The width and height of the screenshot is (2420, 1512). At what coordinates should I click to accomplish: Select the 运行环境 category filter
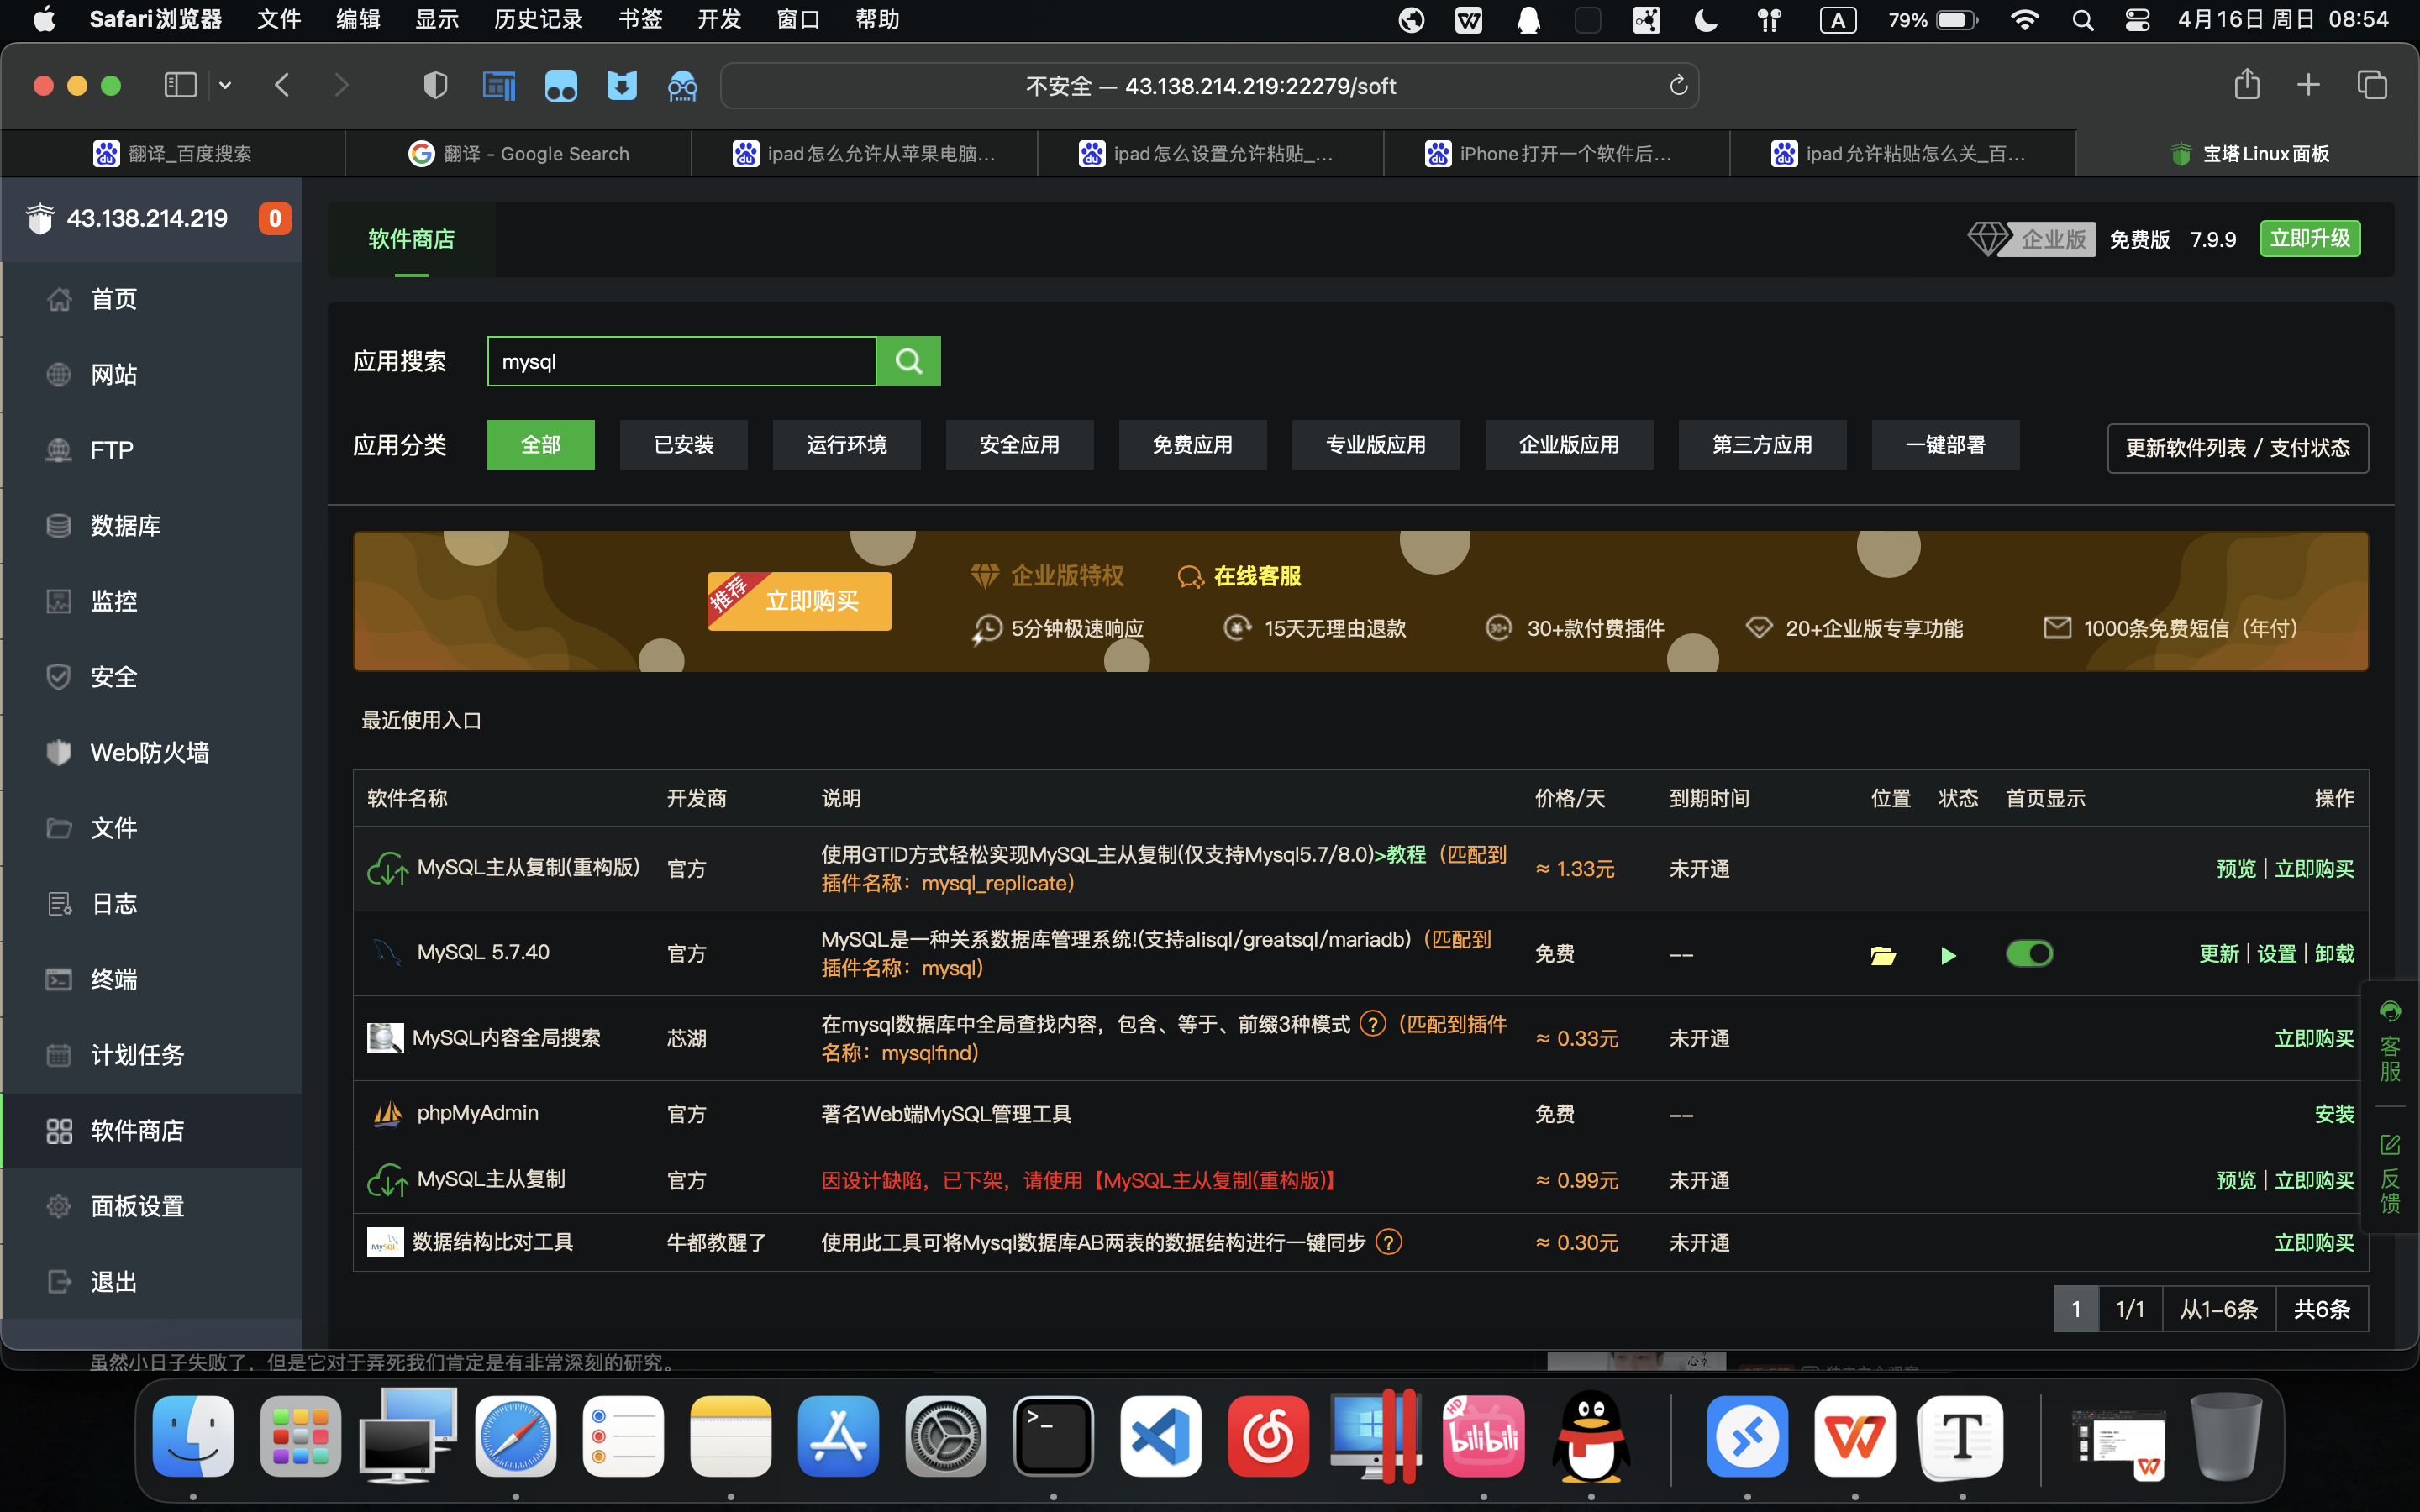pos(847,445)
